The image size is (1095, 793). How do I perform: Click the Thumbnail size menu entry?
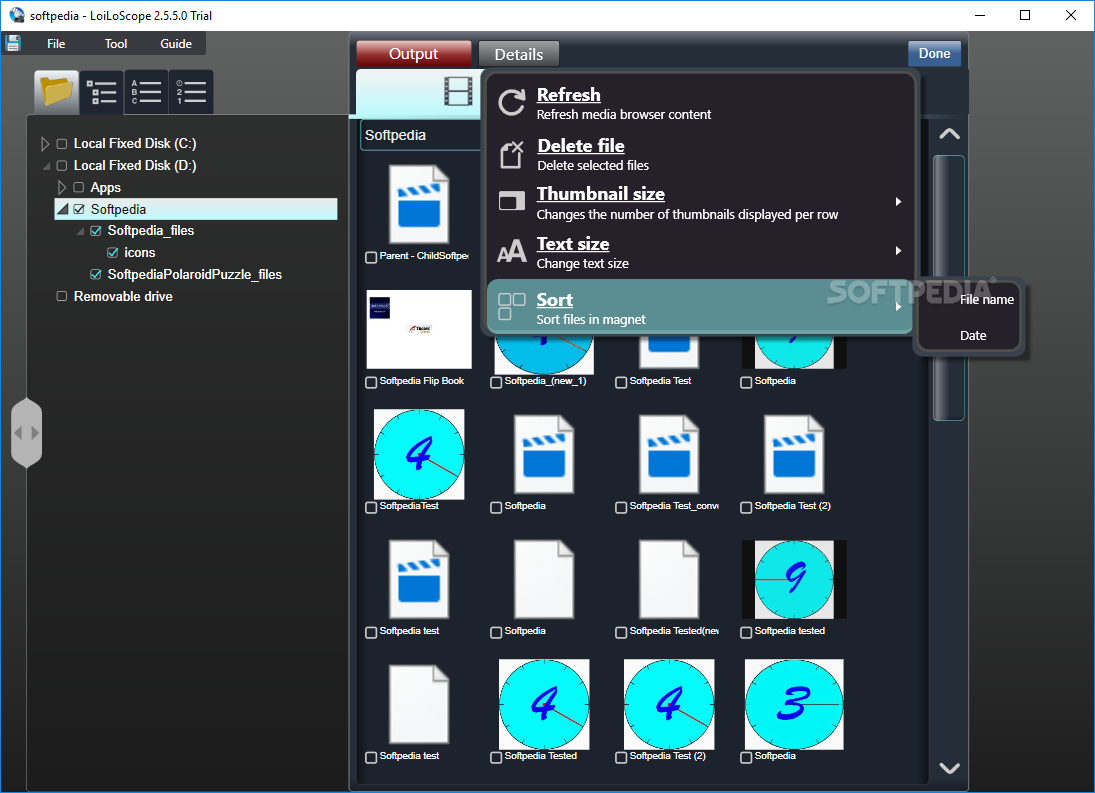[x=700, y=202]
